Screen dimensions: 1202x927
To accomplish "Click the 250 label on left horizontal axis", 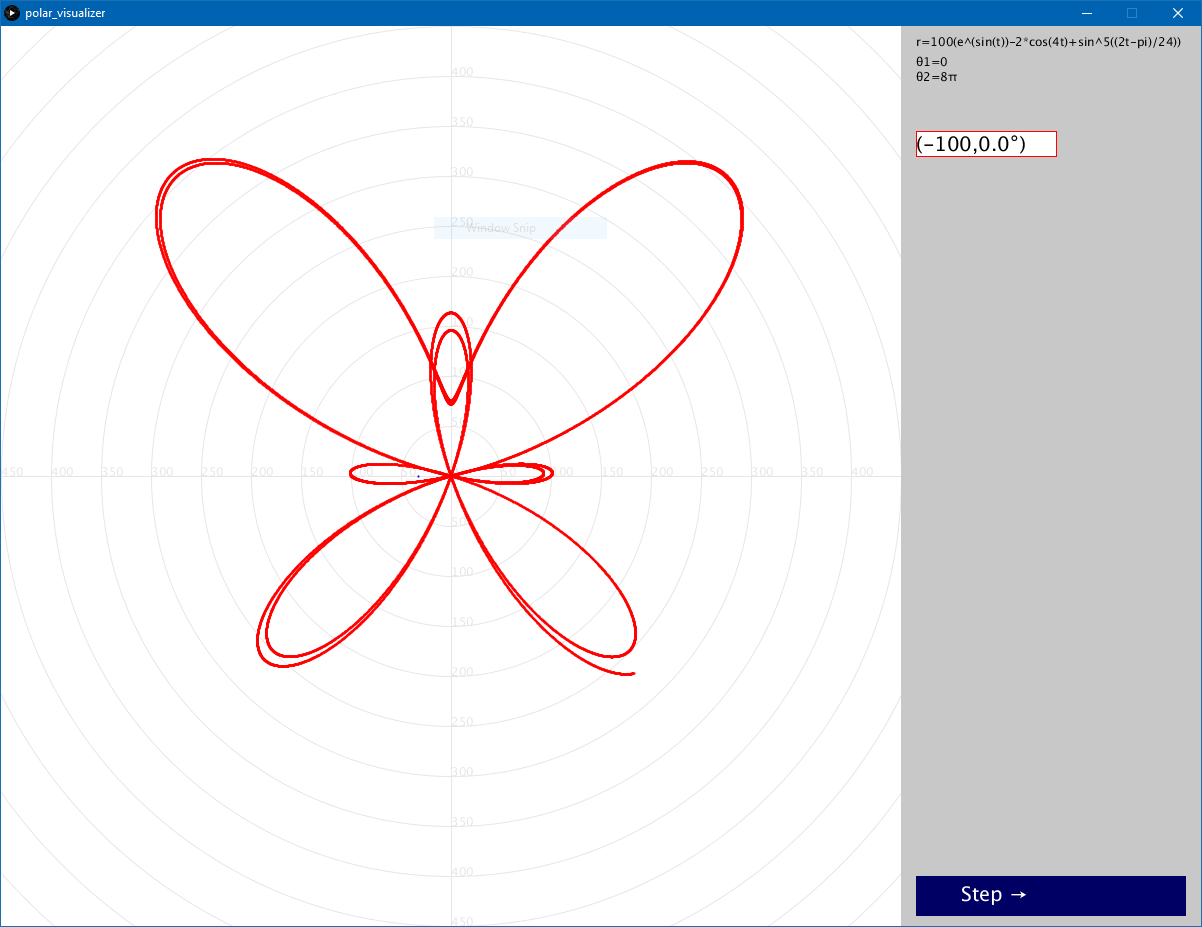I will pos(212,472).
